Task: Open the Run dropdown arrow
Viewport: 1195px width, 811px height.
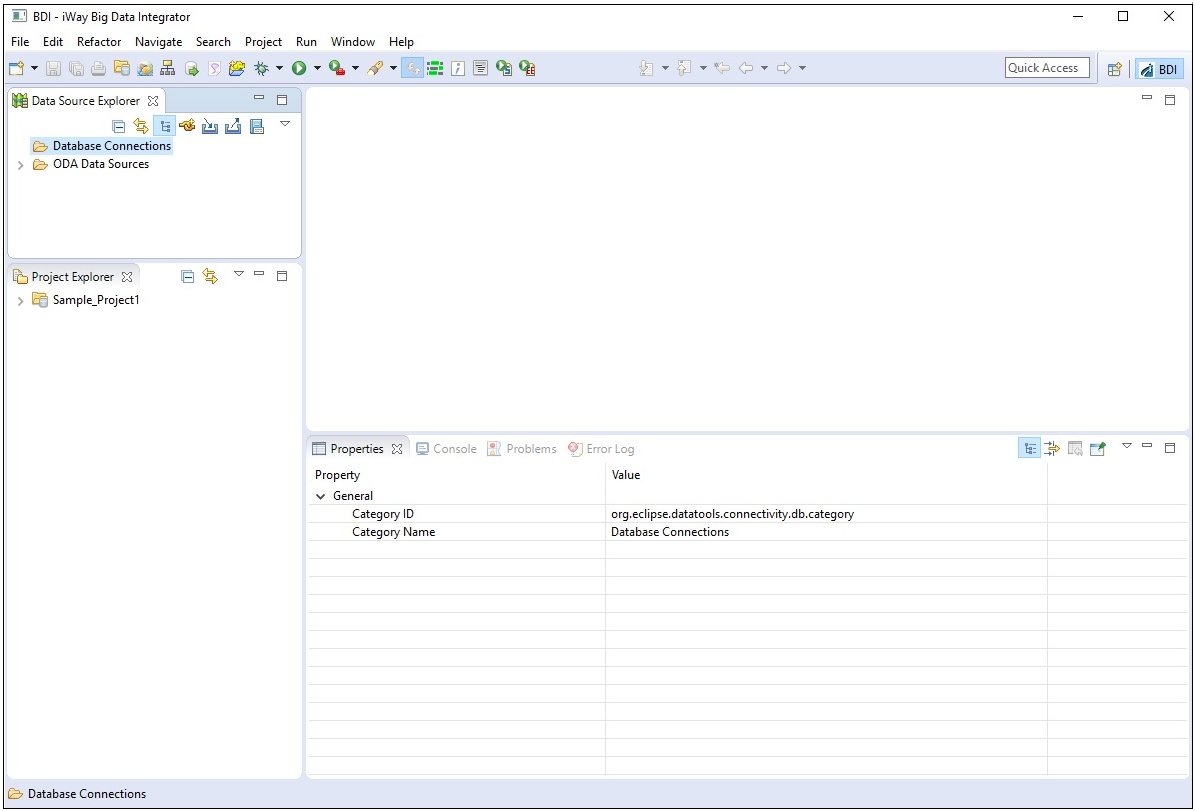Action: (317, 69)
